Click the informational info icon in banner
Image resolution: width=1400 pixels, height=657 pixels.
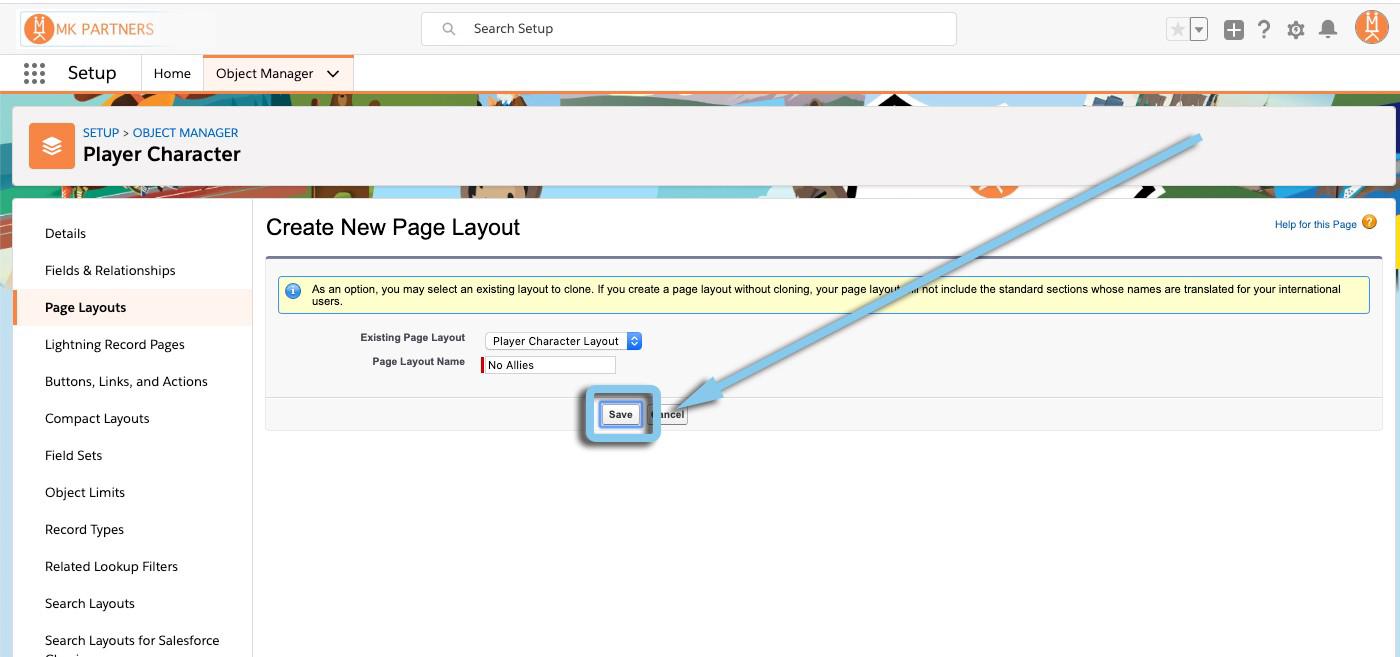tap(293, 290)
